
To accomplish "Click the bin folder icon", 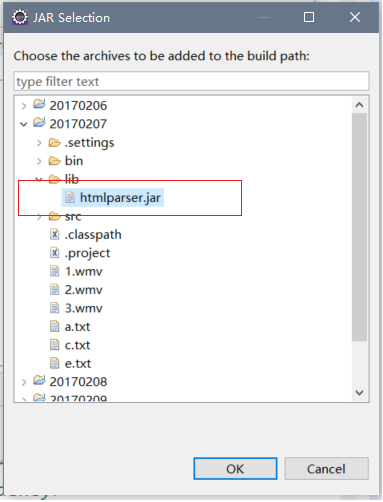I will (54, 161).
